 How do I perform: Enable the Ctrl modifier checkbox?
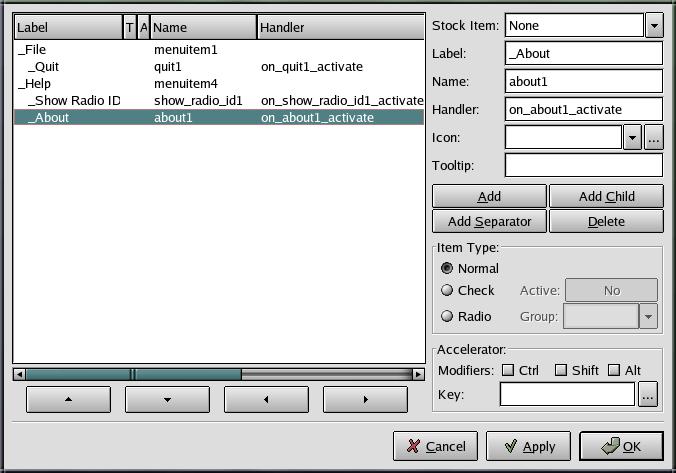508,370
